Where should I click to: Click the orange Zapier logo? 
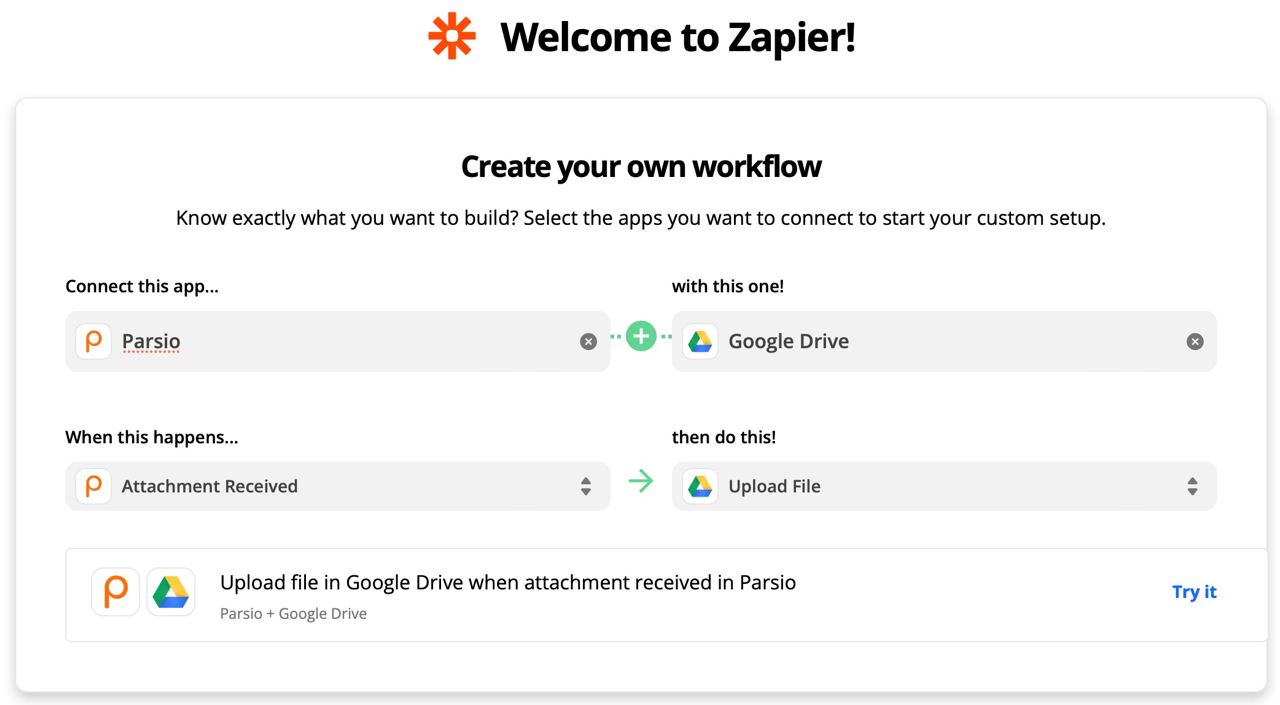pos(451,36)
